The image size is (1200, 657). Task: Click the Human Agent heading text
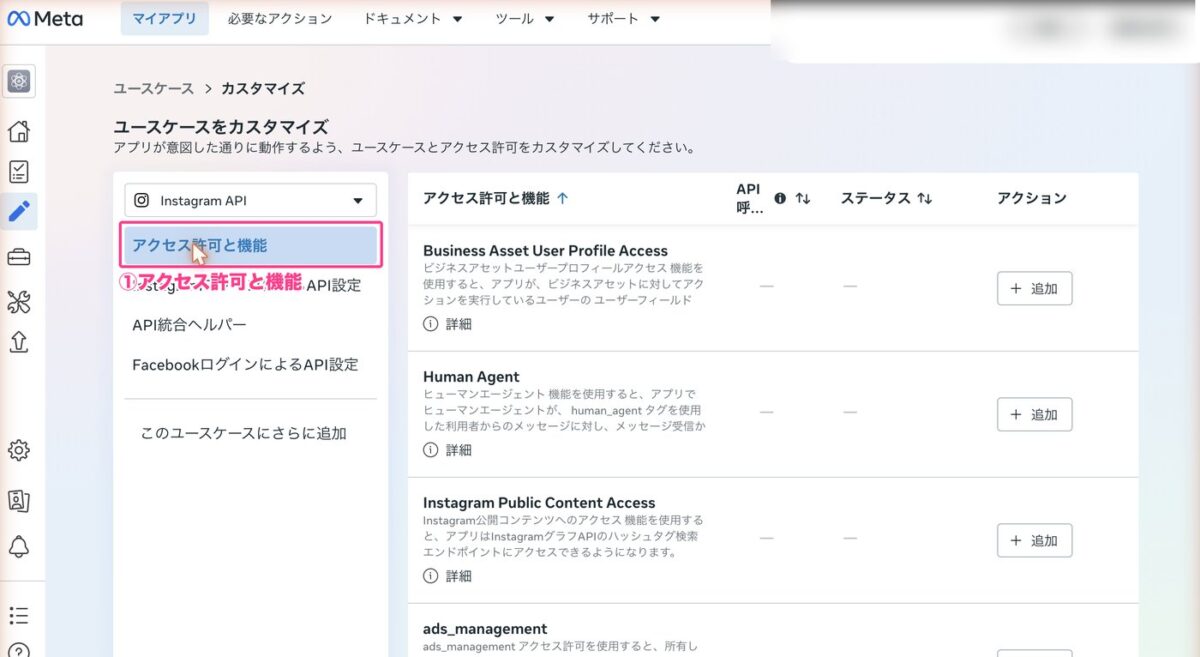click(471, 377)
